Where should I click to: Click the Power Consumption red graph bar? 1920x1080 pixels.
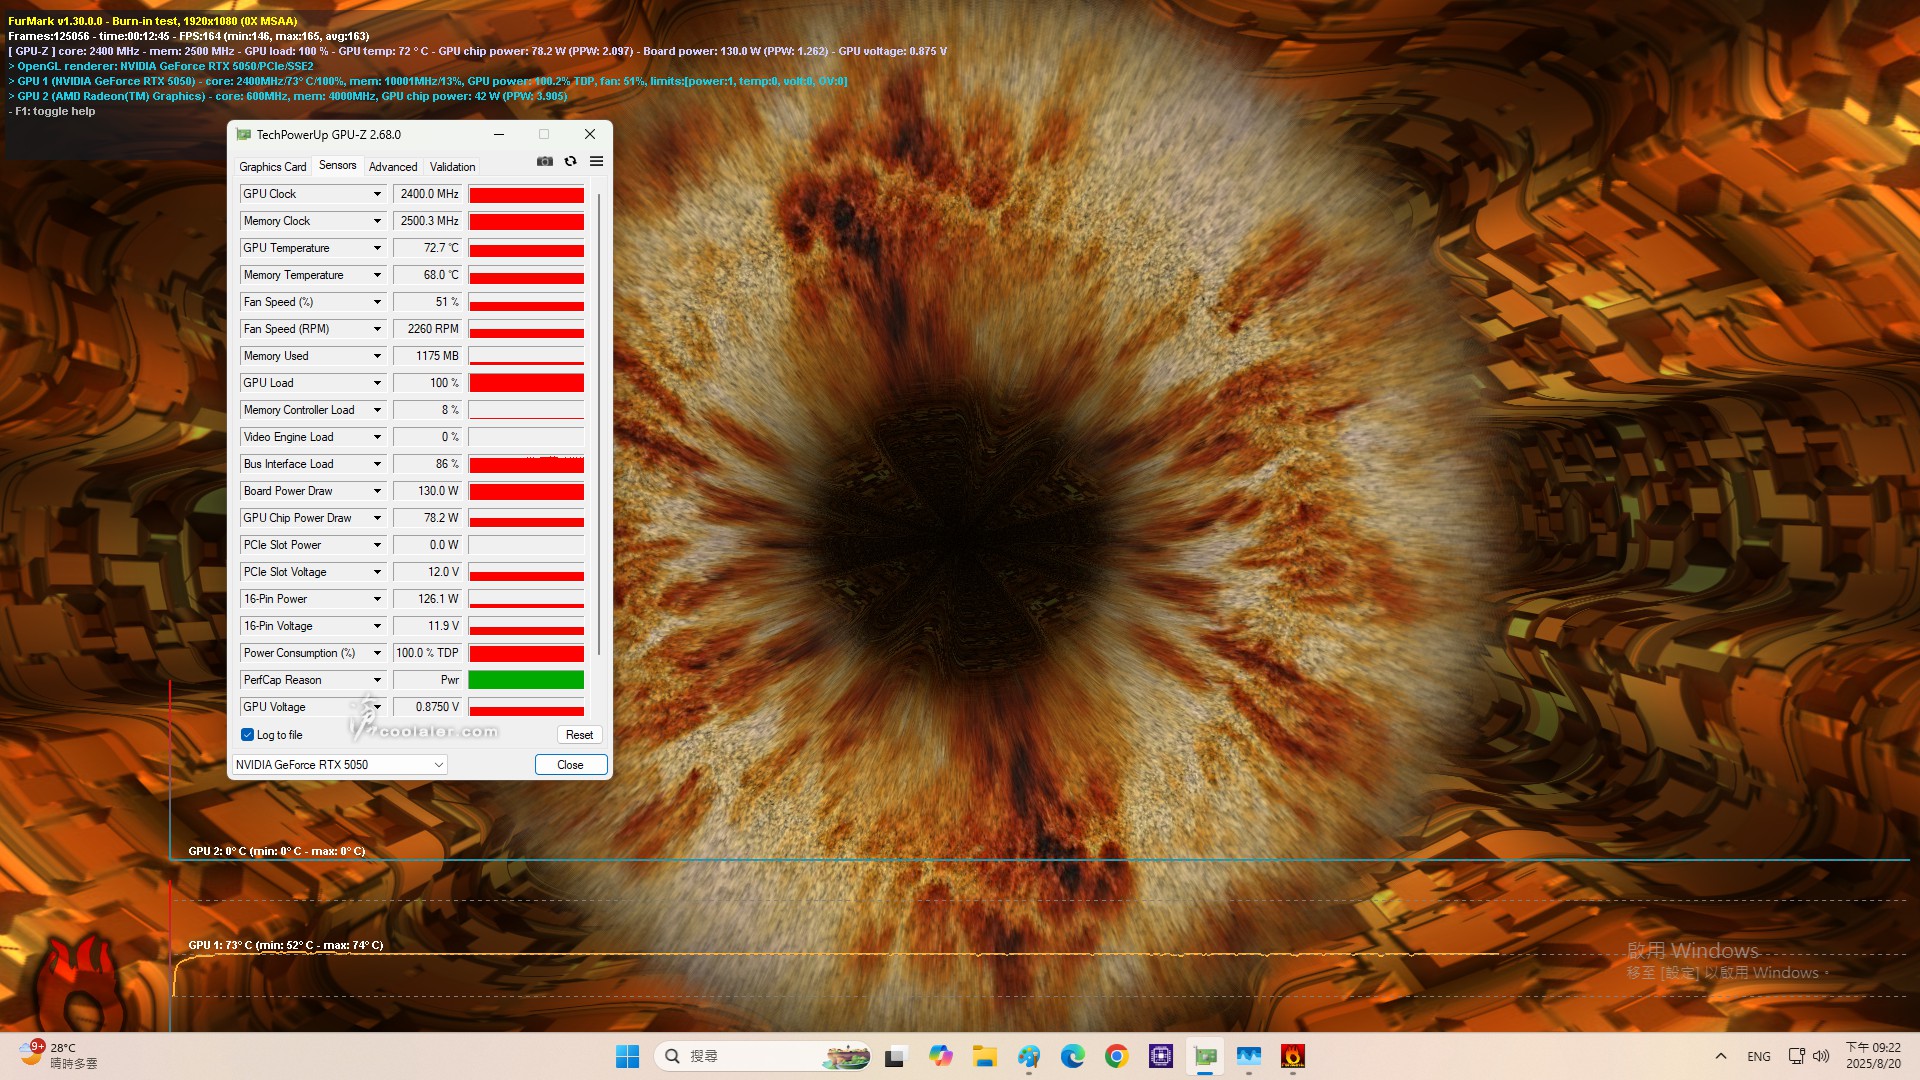pyautogui.click(x=526, y=653)
